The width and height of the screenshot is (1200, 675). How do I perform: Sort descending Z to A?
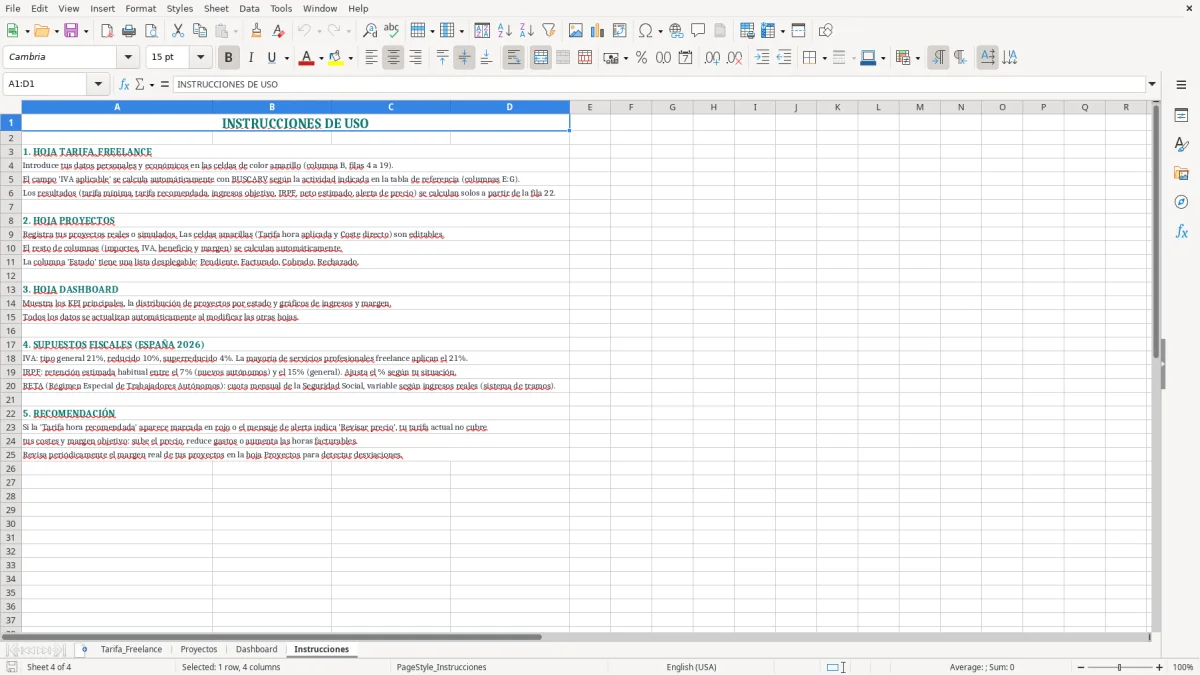point(526,31)
